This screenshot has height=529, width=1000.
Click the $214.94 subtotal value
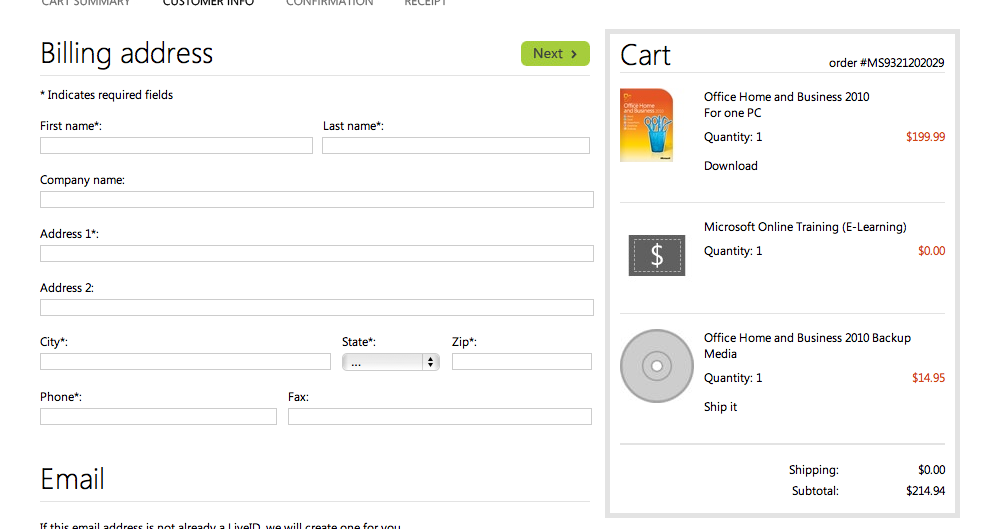click(x=925, y=491)
